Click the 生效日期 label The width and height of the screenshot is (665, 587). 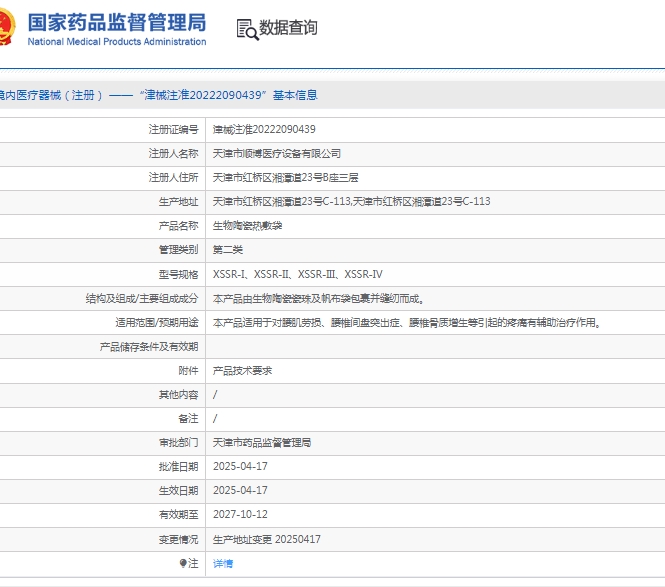(178, 491)
